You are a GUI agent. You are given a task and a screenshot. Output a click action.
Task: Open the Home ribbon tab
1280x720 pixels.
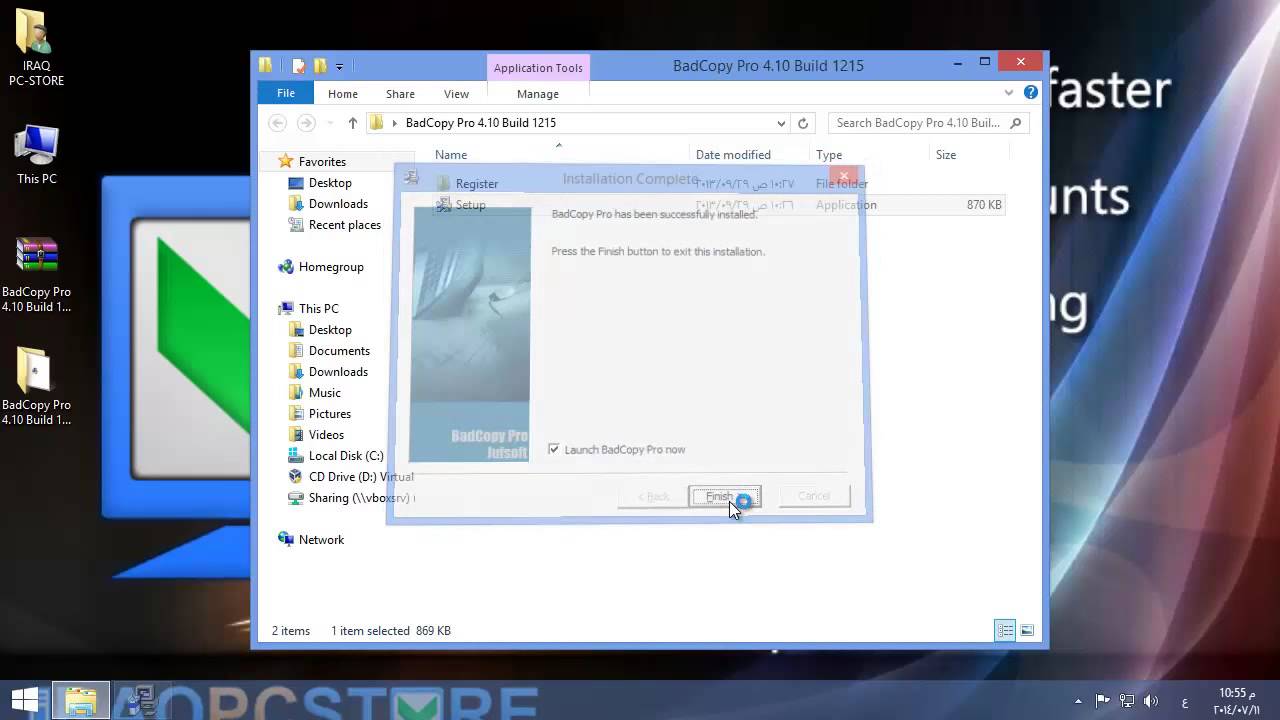[x=342, y=94]
